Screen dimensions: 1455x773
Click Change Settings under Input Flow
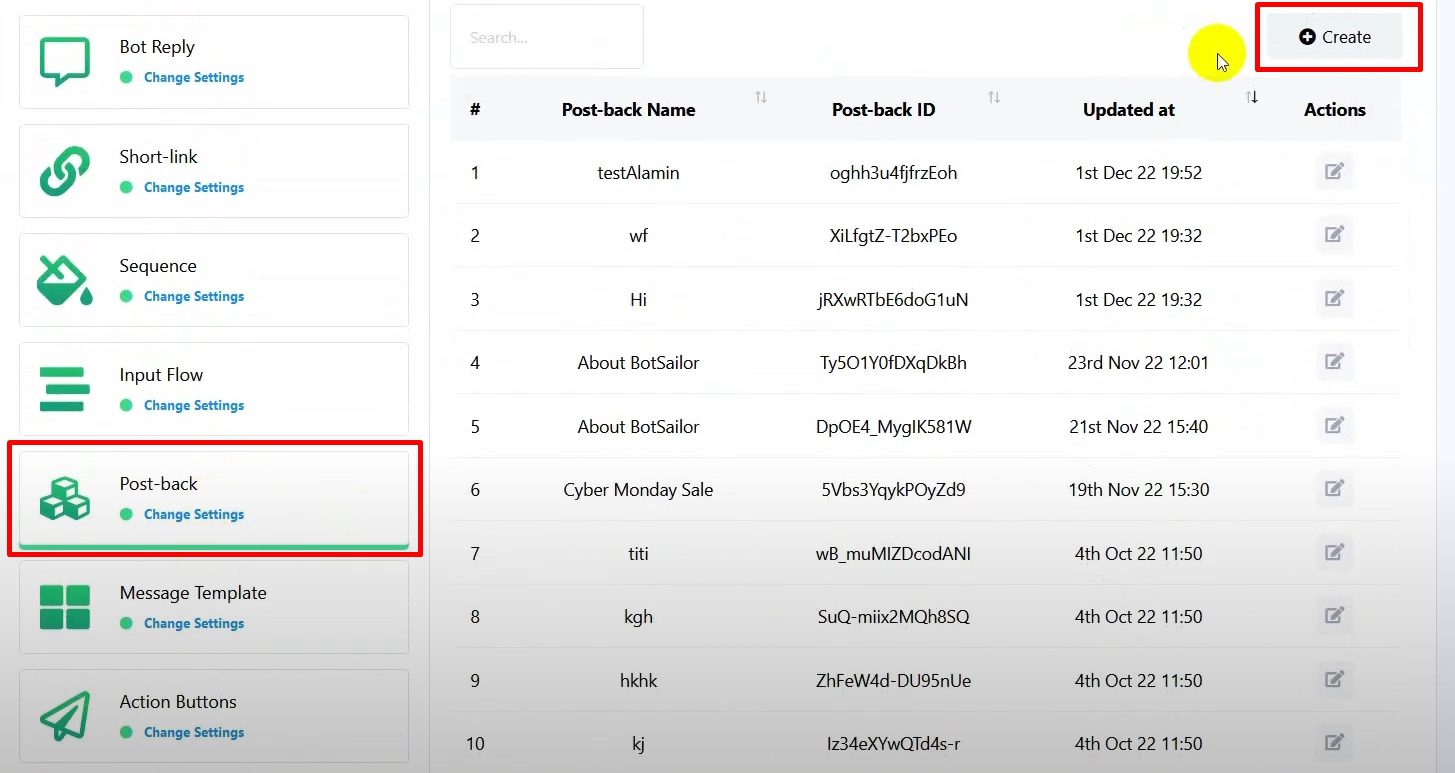193,406
